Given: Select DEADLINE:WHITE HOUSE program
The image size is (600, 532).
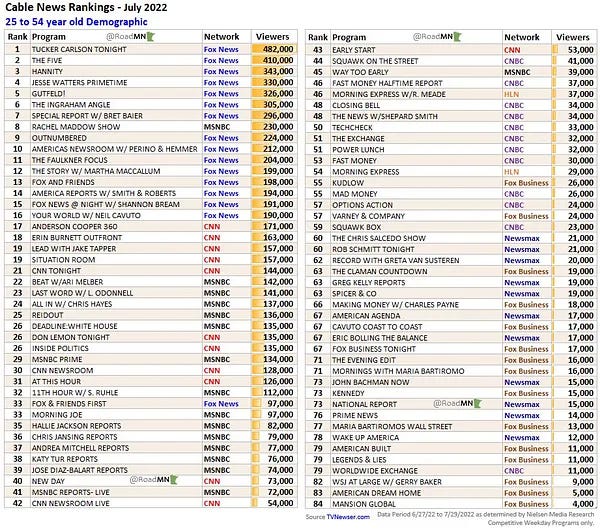Looking at the screenshot, I should tap(75, 327).
